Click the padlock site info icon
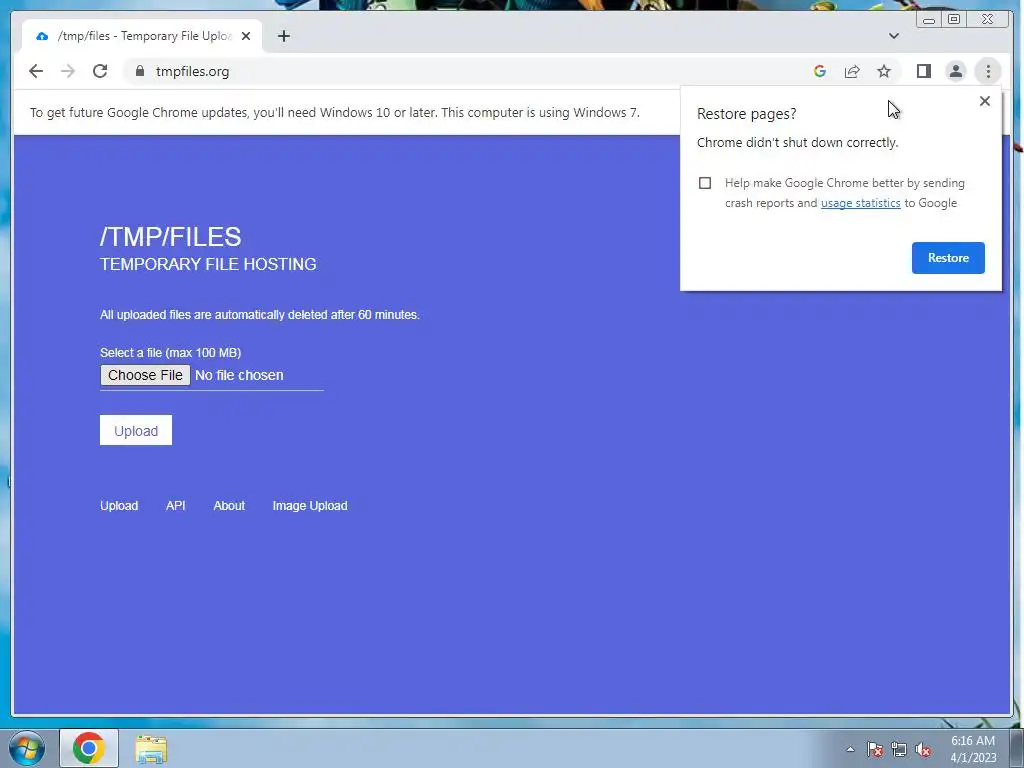This screenshot has width=1024, height=768. (140, 71)
